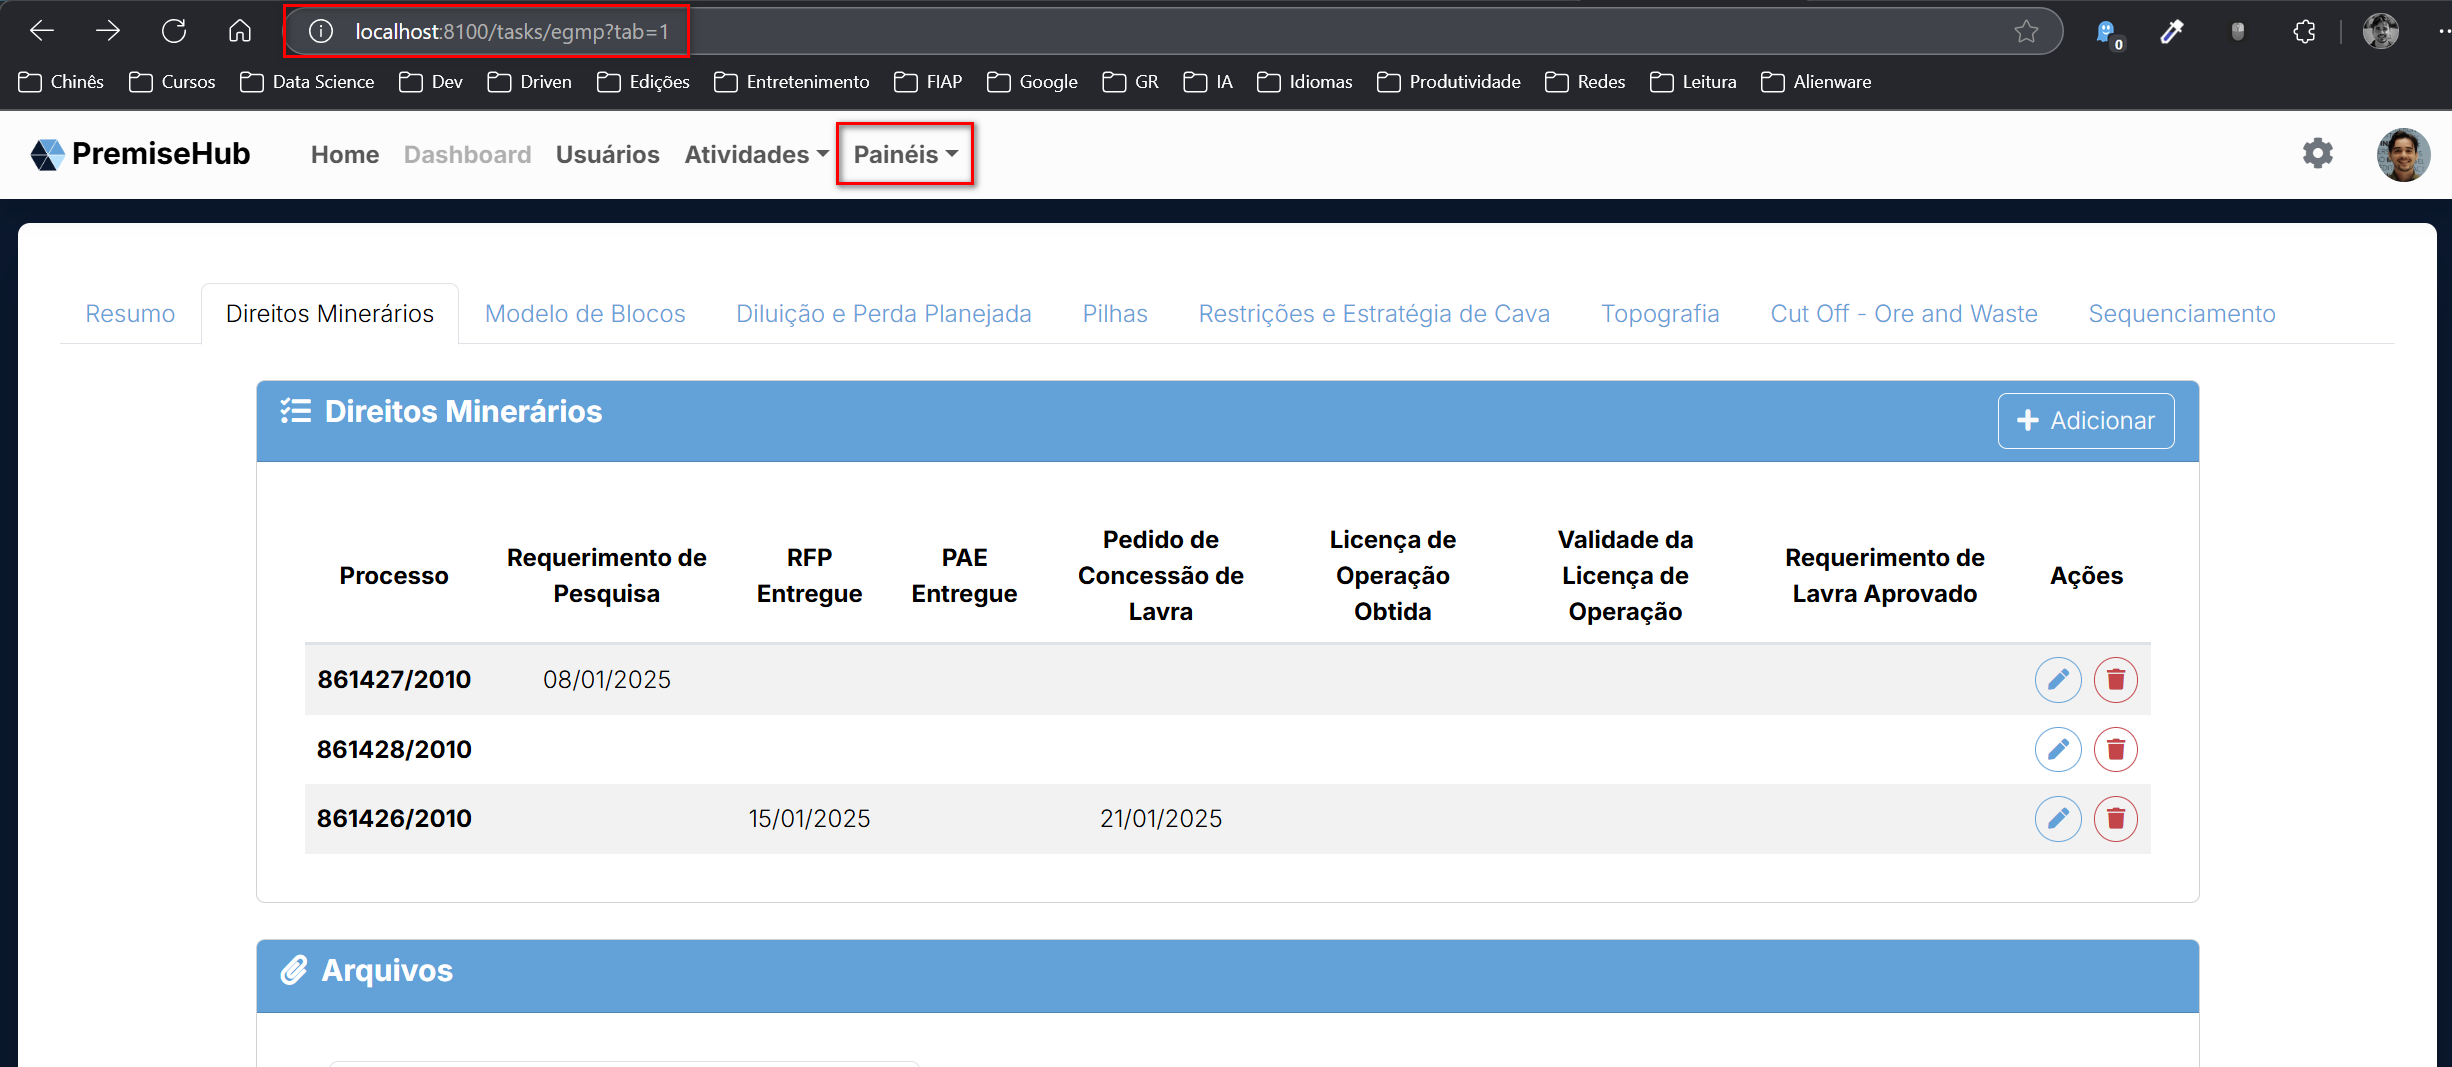
Task: Open browser profile avatar
Action: pyautogui.click(x=2381, y=32)
